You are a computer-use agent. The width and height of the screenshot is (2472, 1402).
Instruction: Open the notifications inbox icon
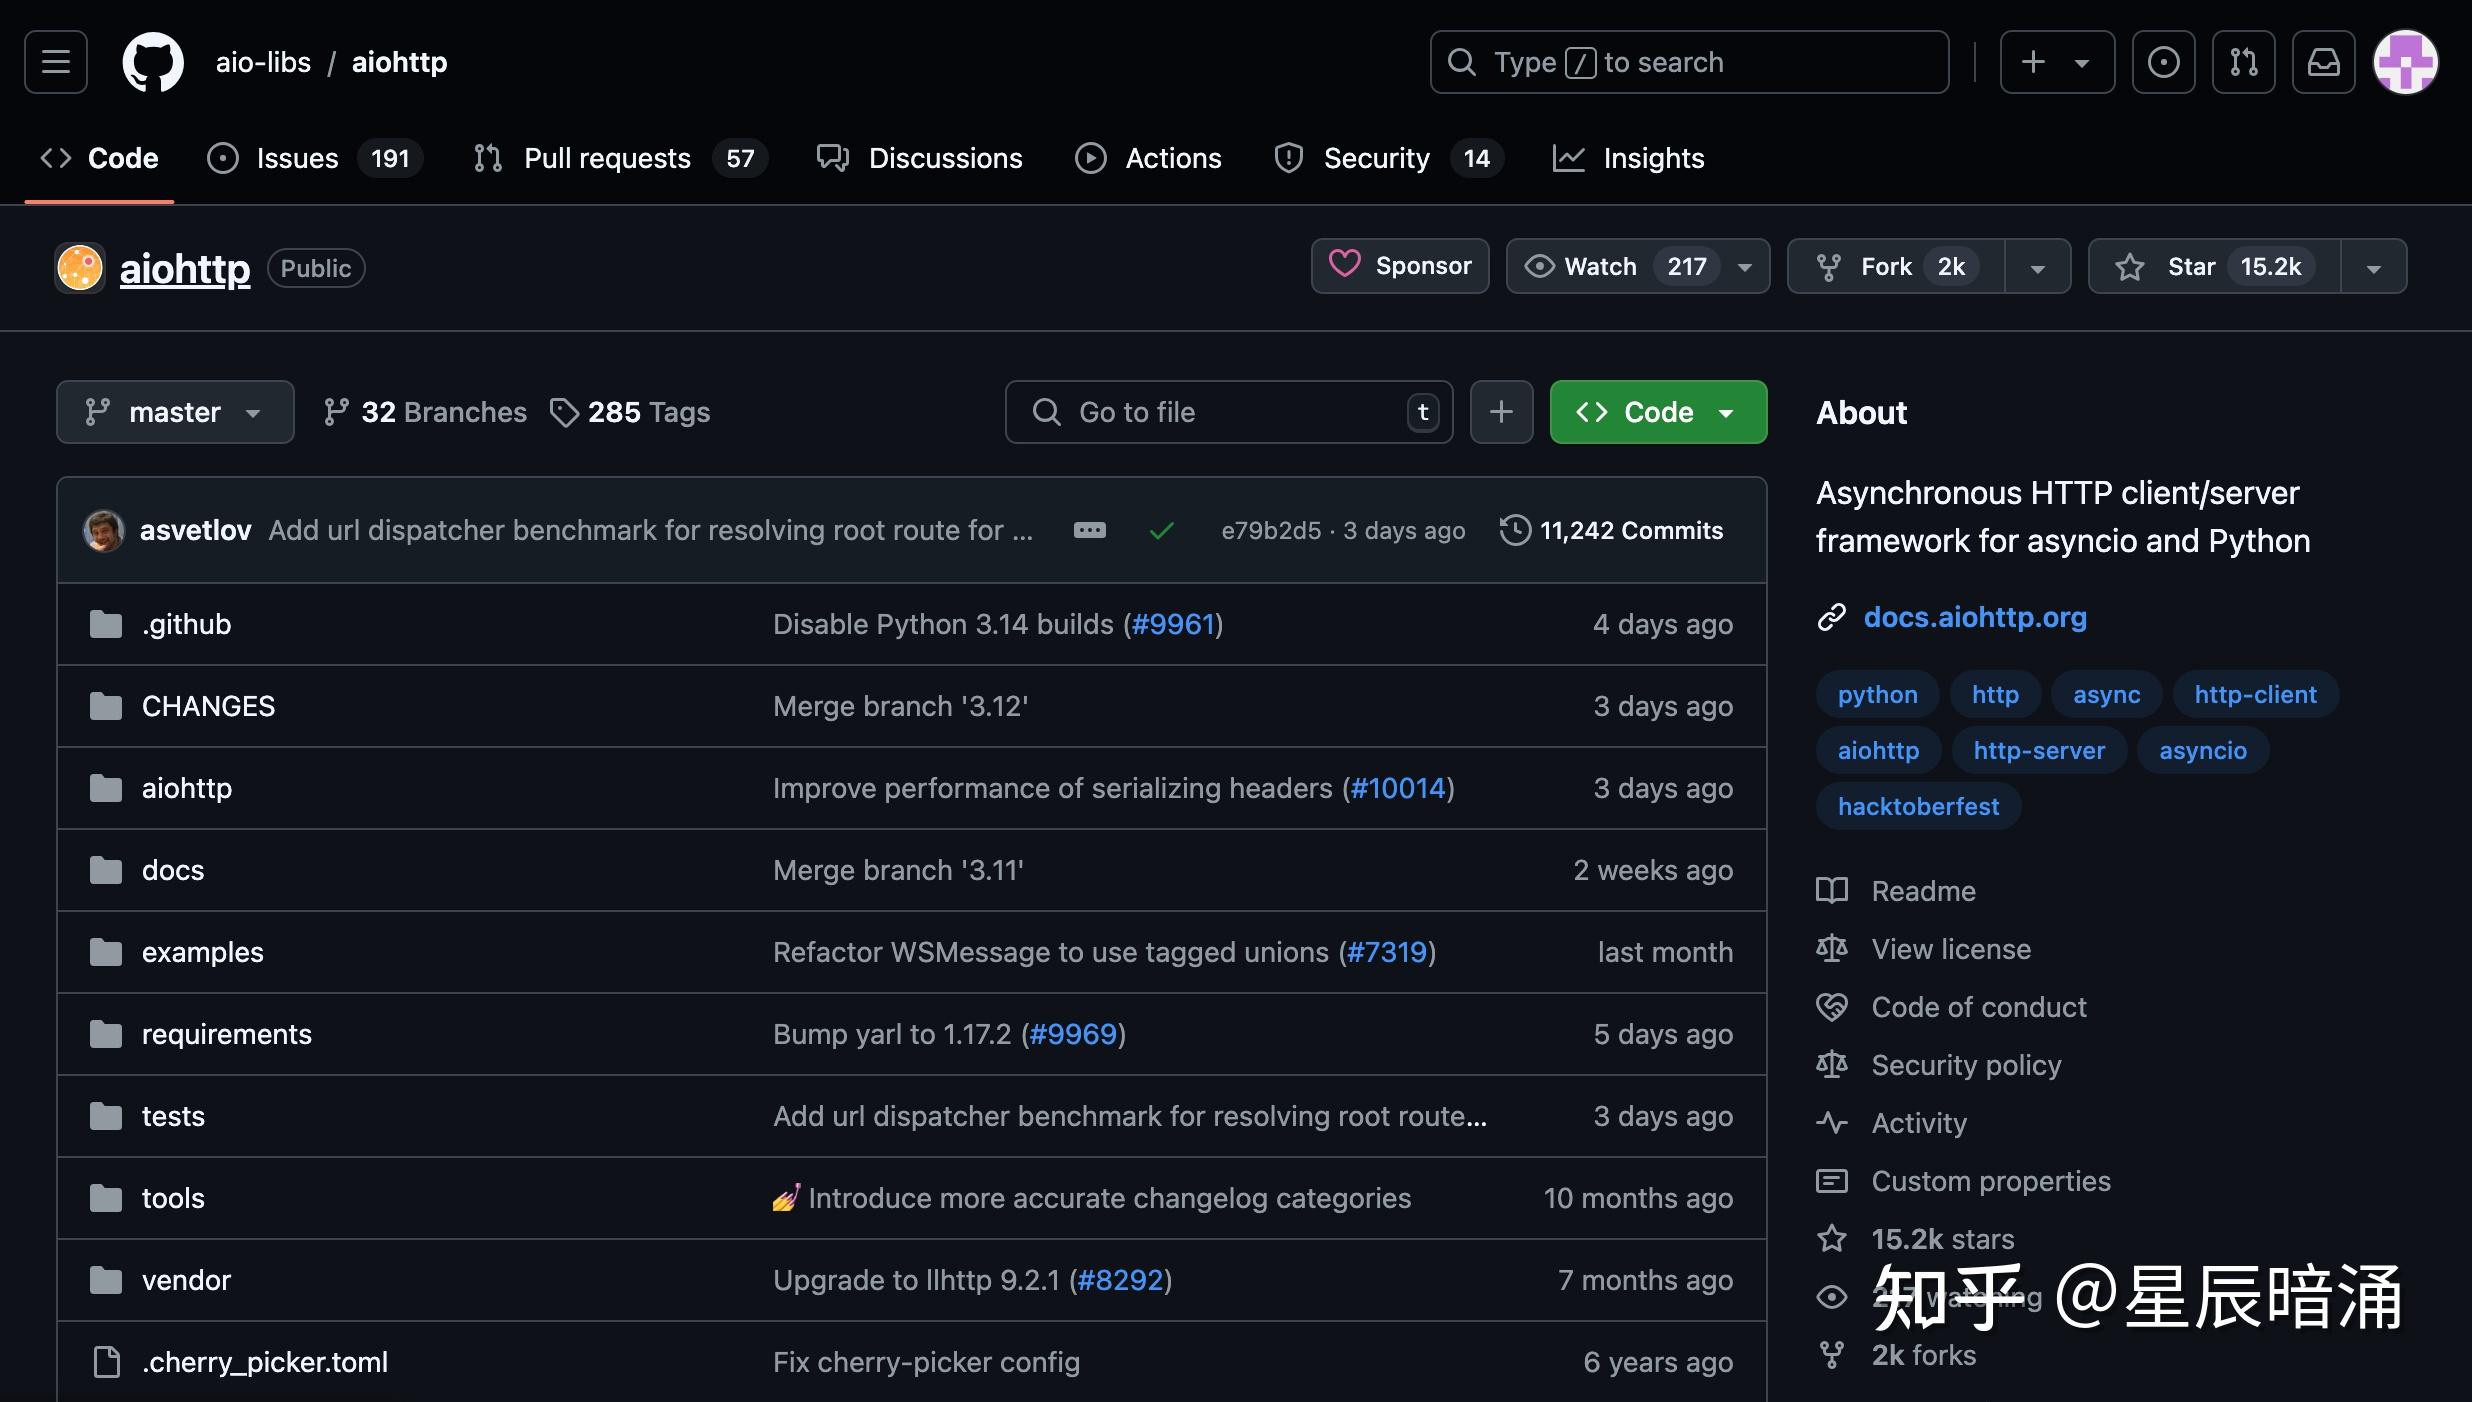(x=2323, y=62)
